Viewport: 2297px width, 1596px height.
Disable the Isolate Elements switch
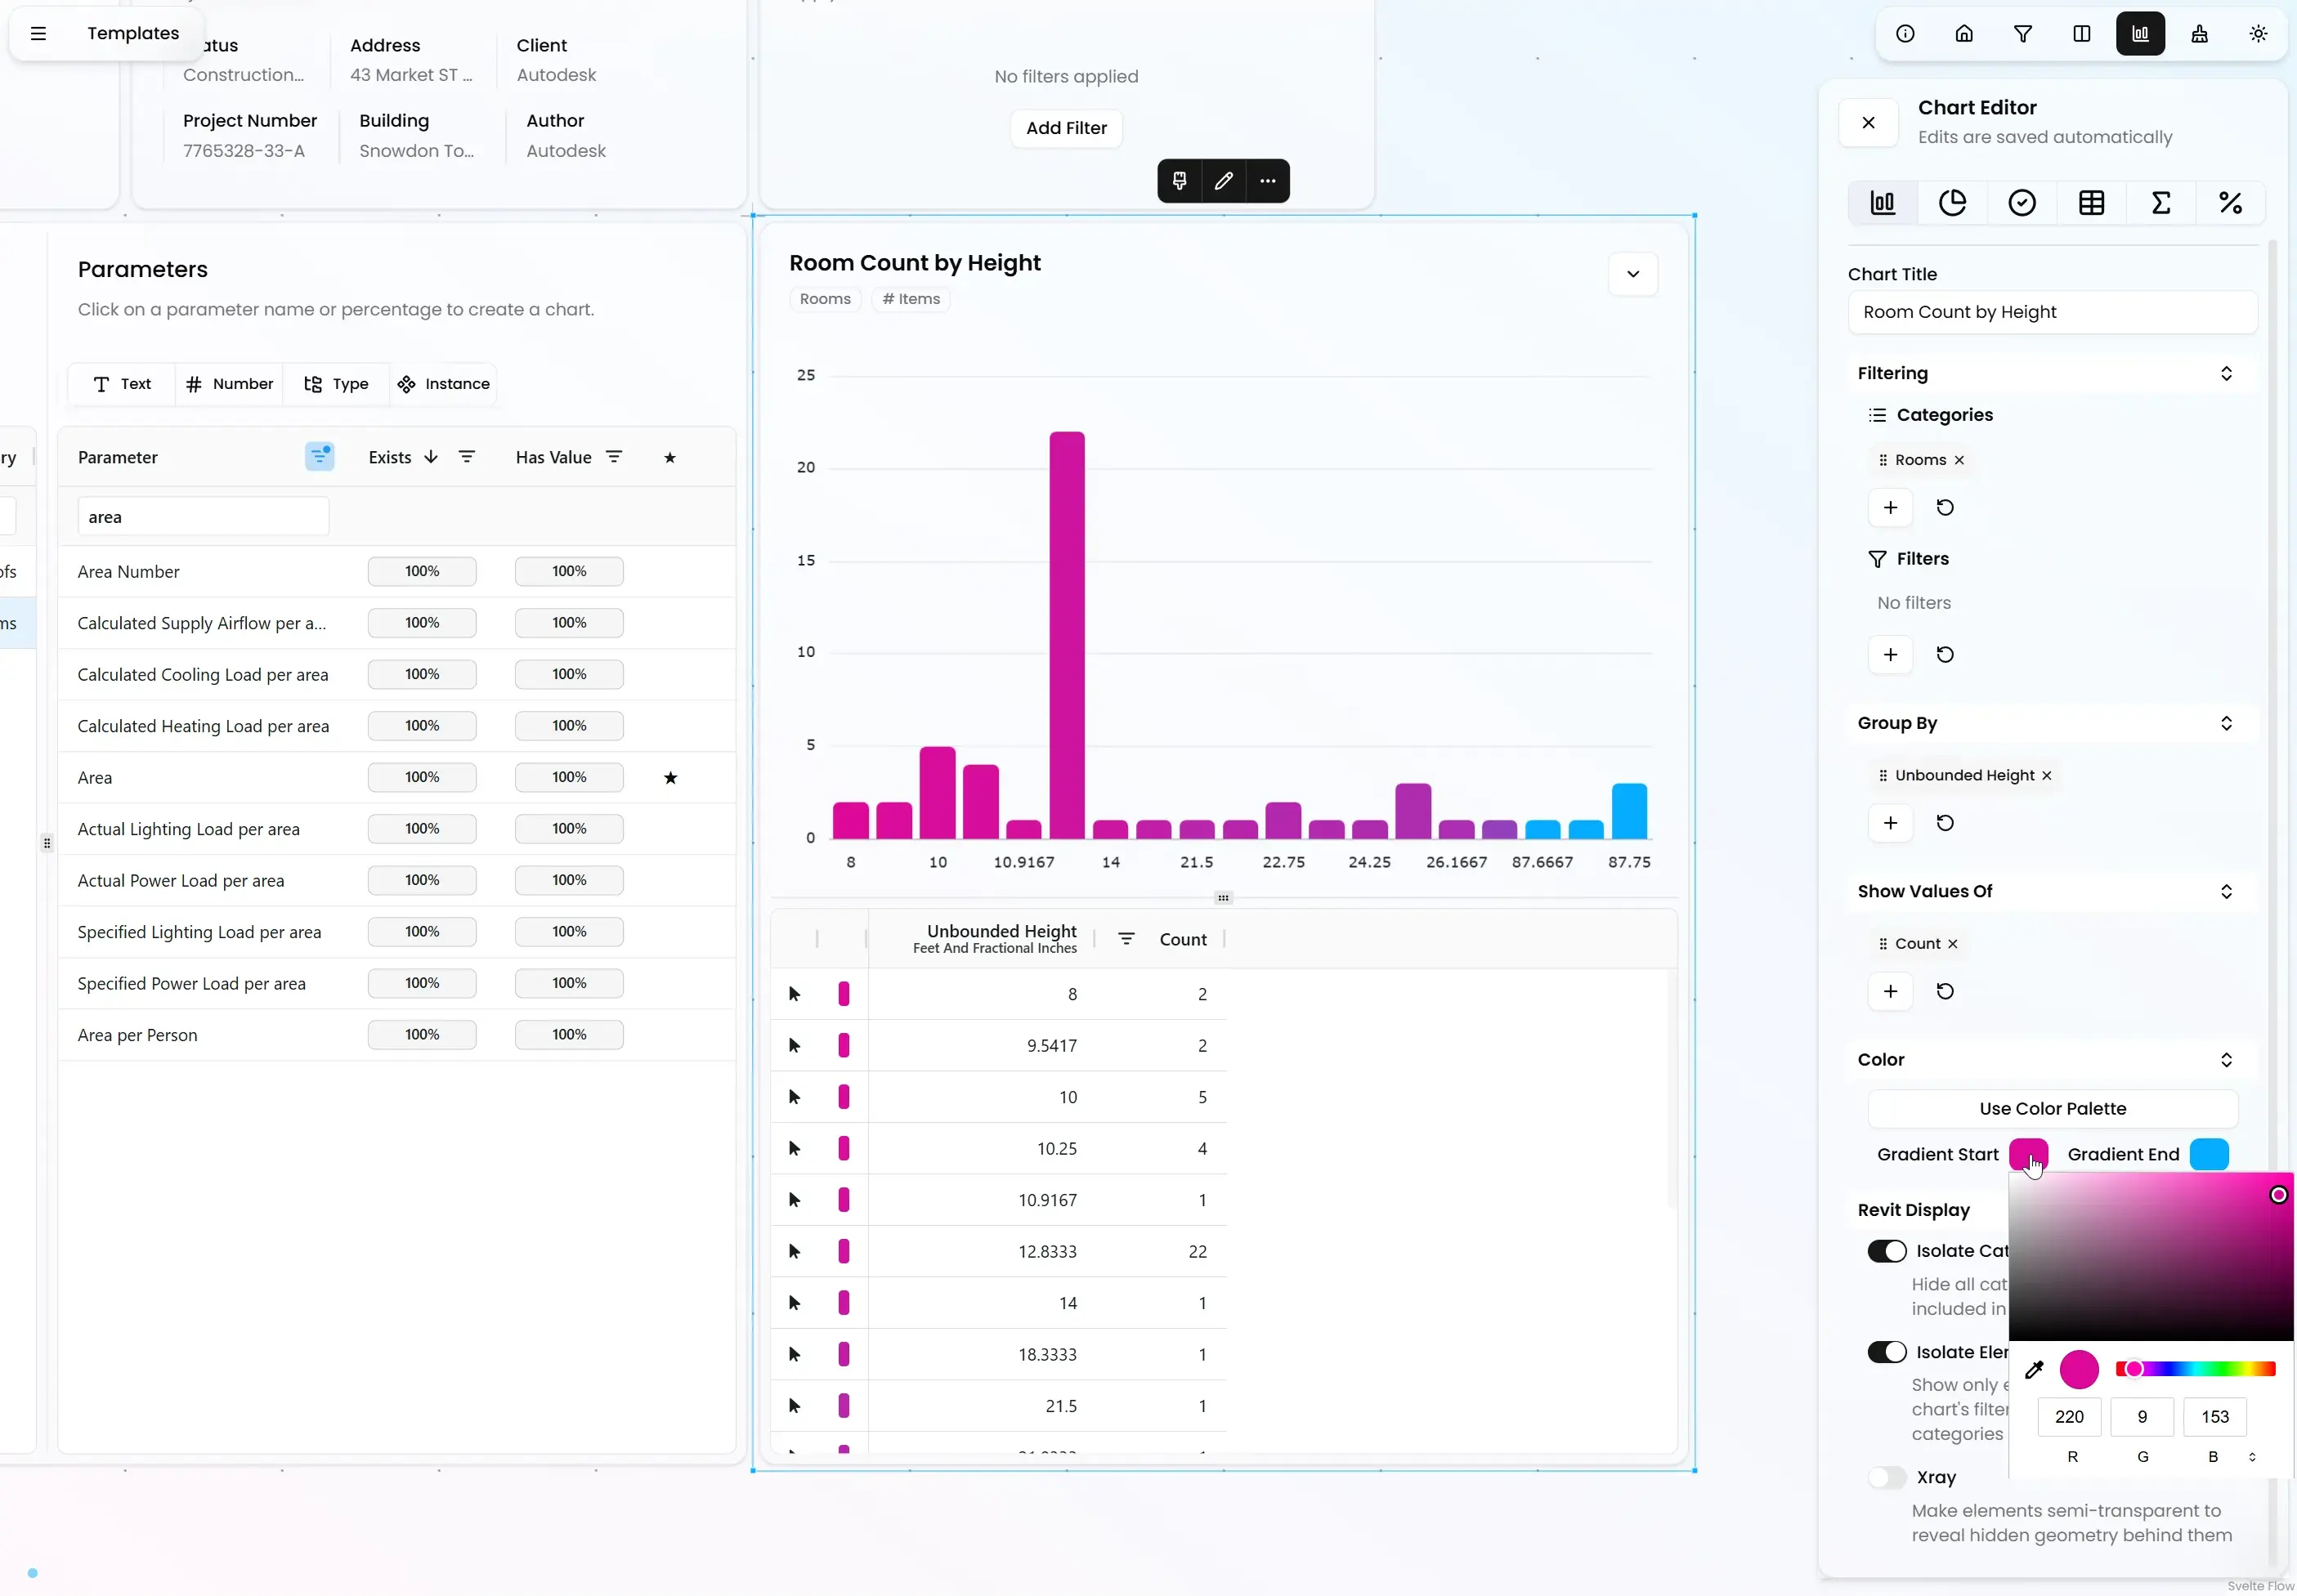(1887, 1352)
